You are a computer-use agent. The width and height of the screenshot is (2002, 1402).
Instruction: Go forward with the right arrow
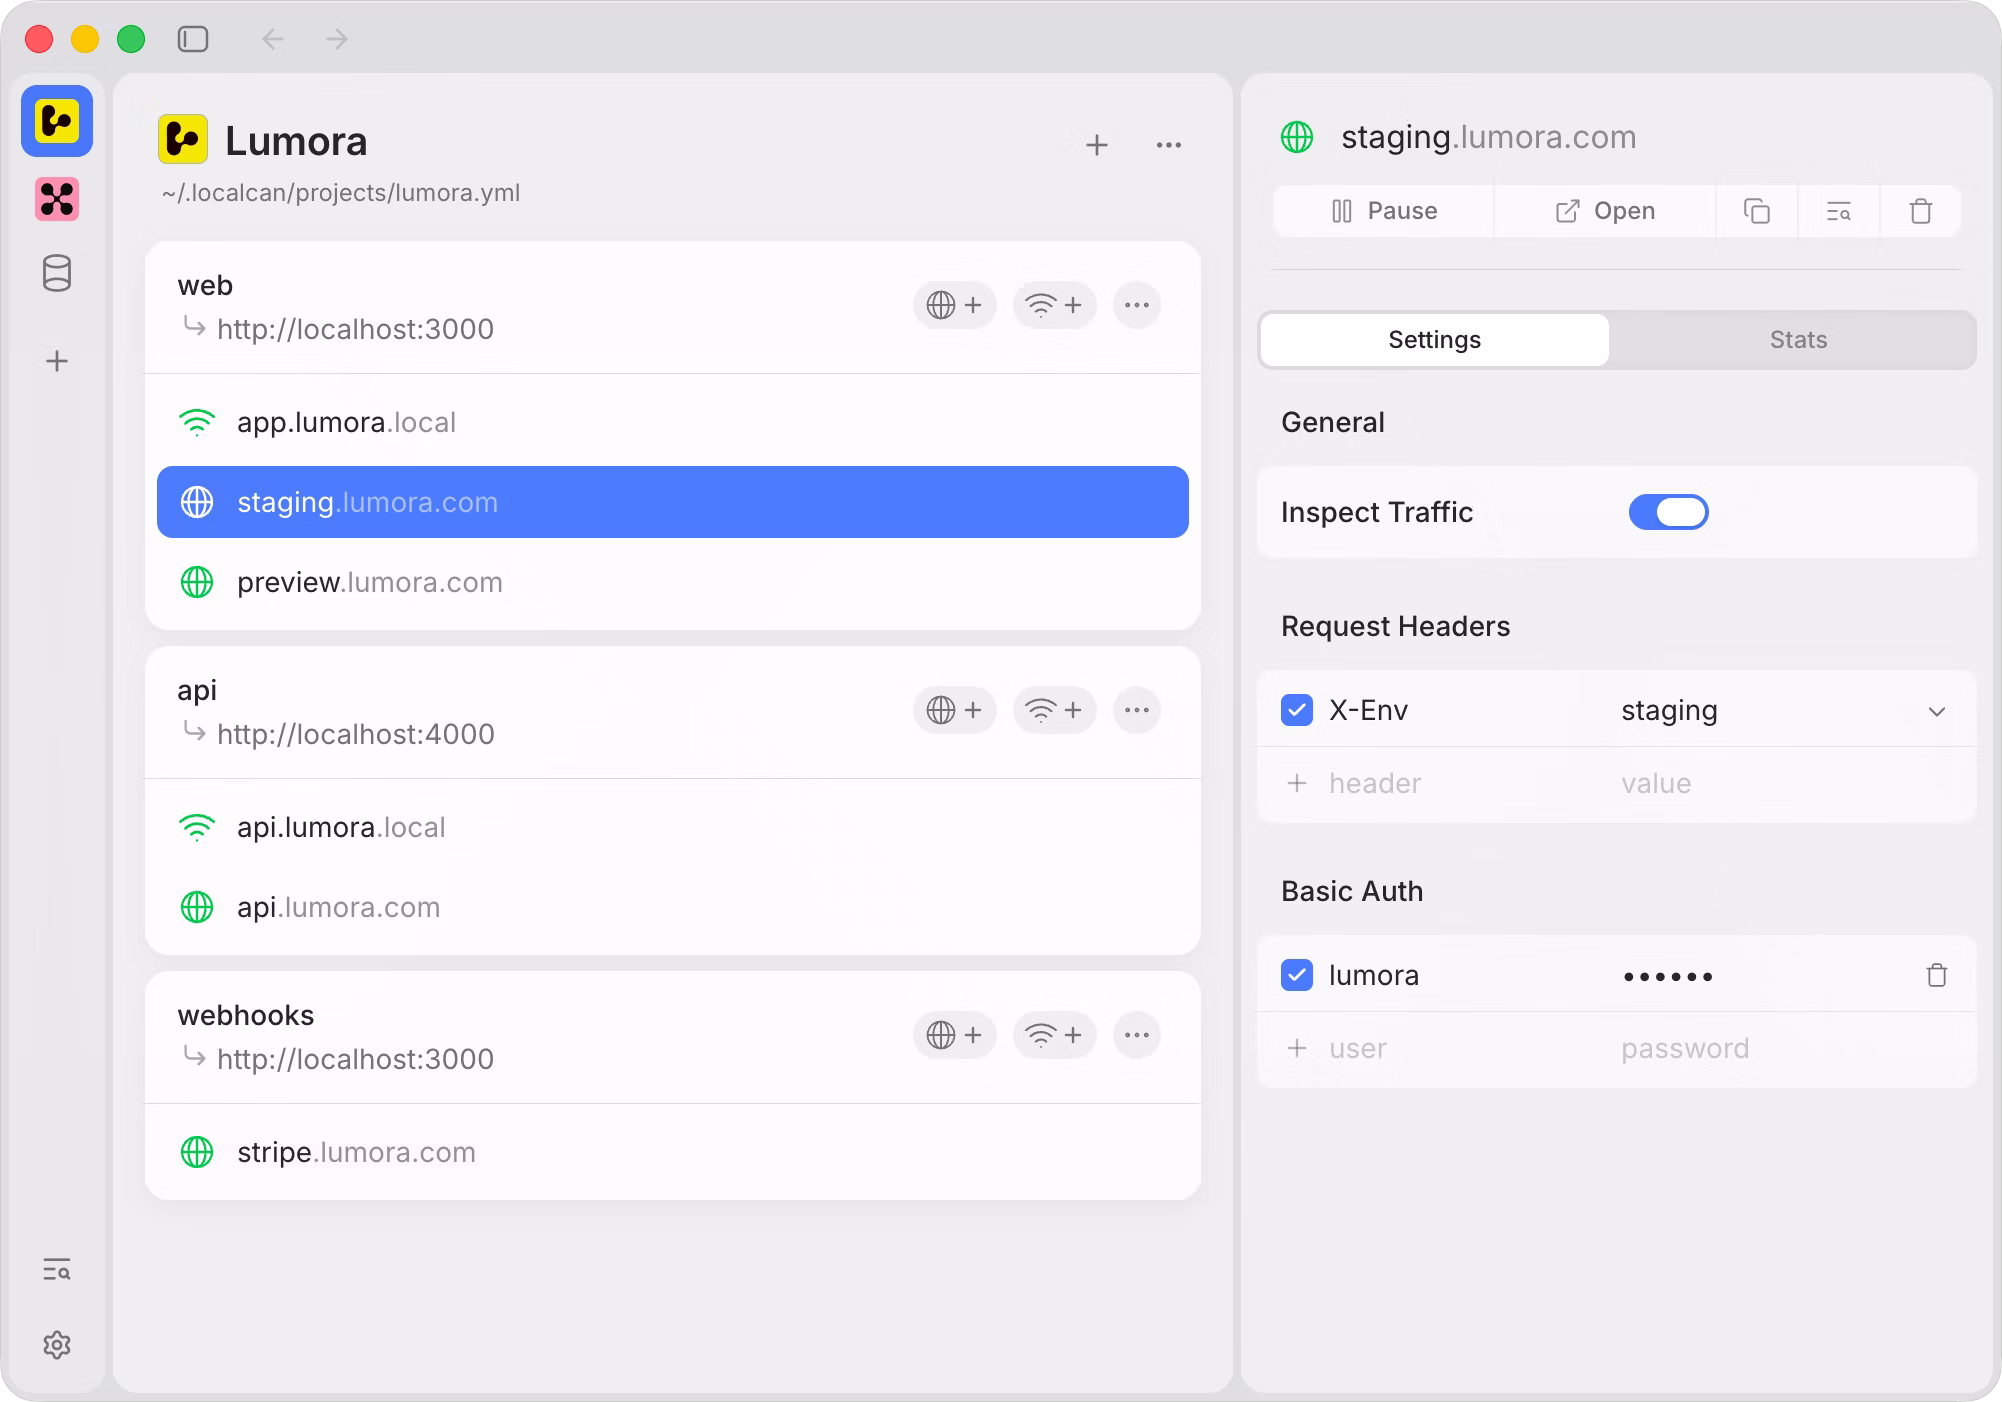tap(337, 39)
